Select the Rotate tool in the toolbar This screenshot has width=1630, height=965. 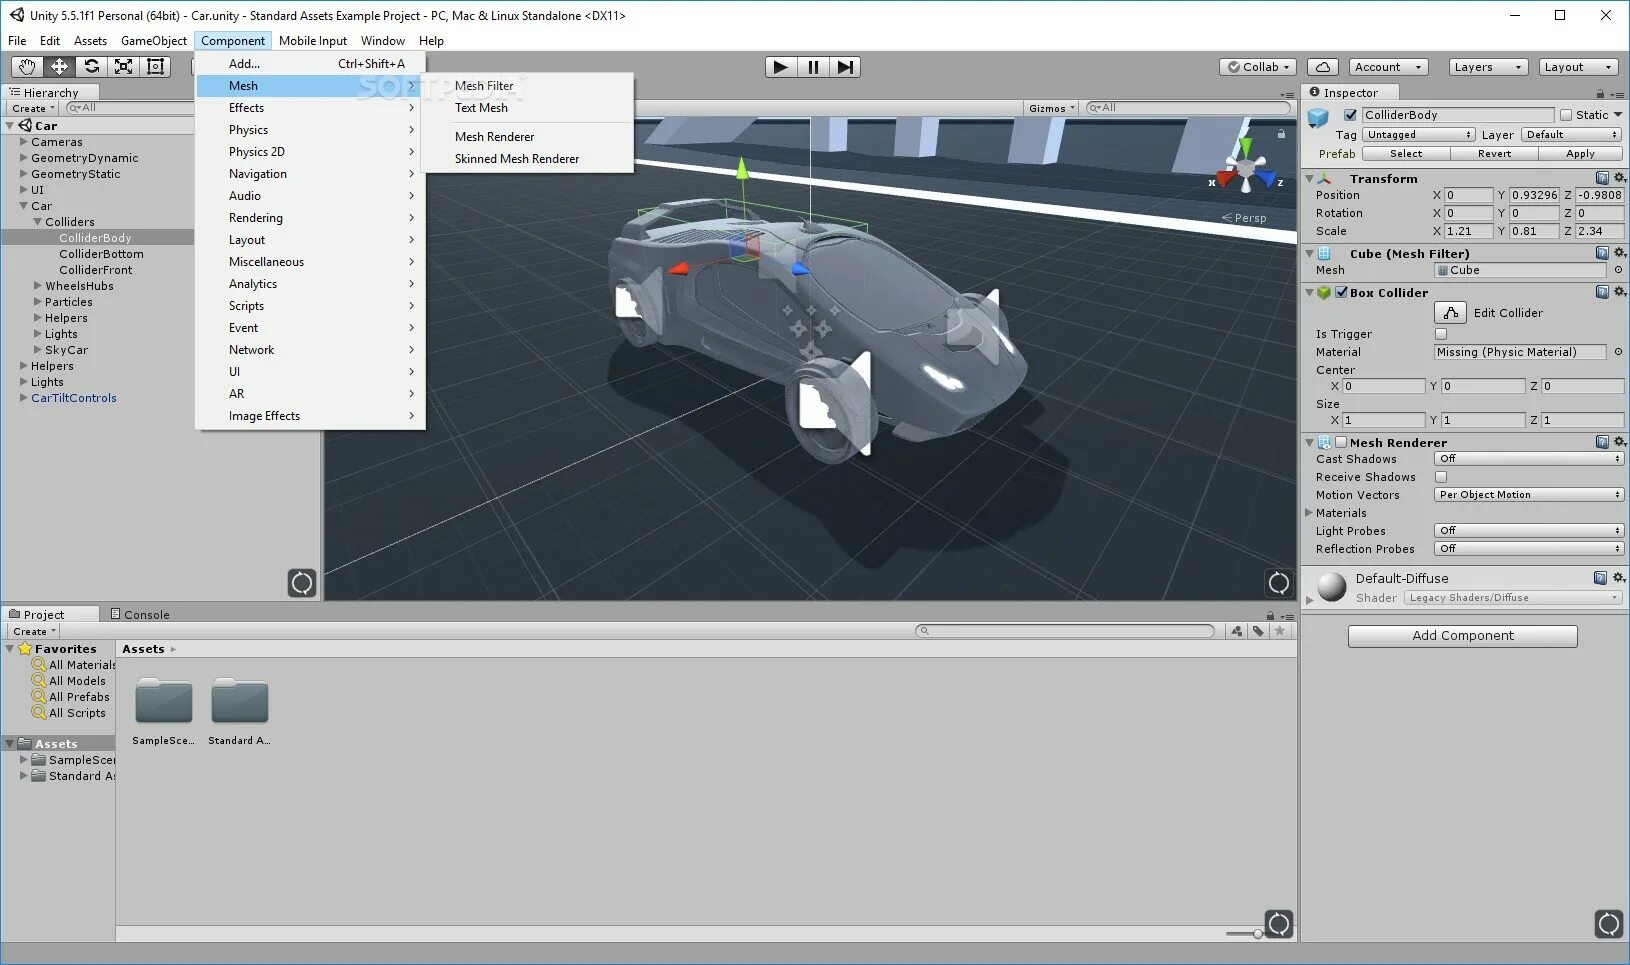pyautogui.click(x=91, y=67)
